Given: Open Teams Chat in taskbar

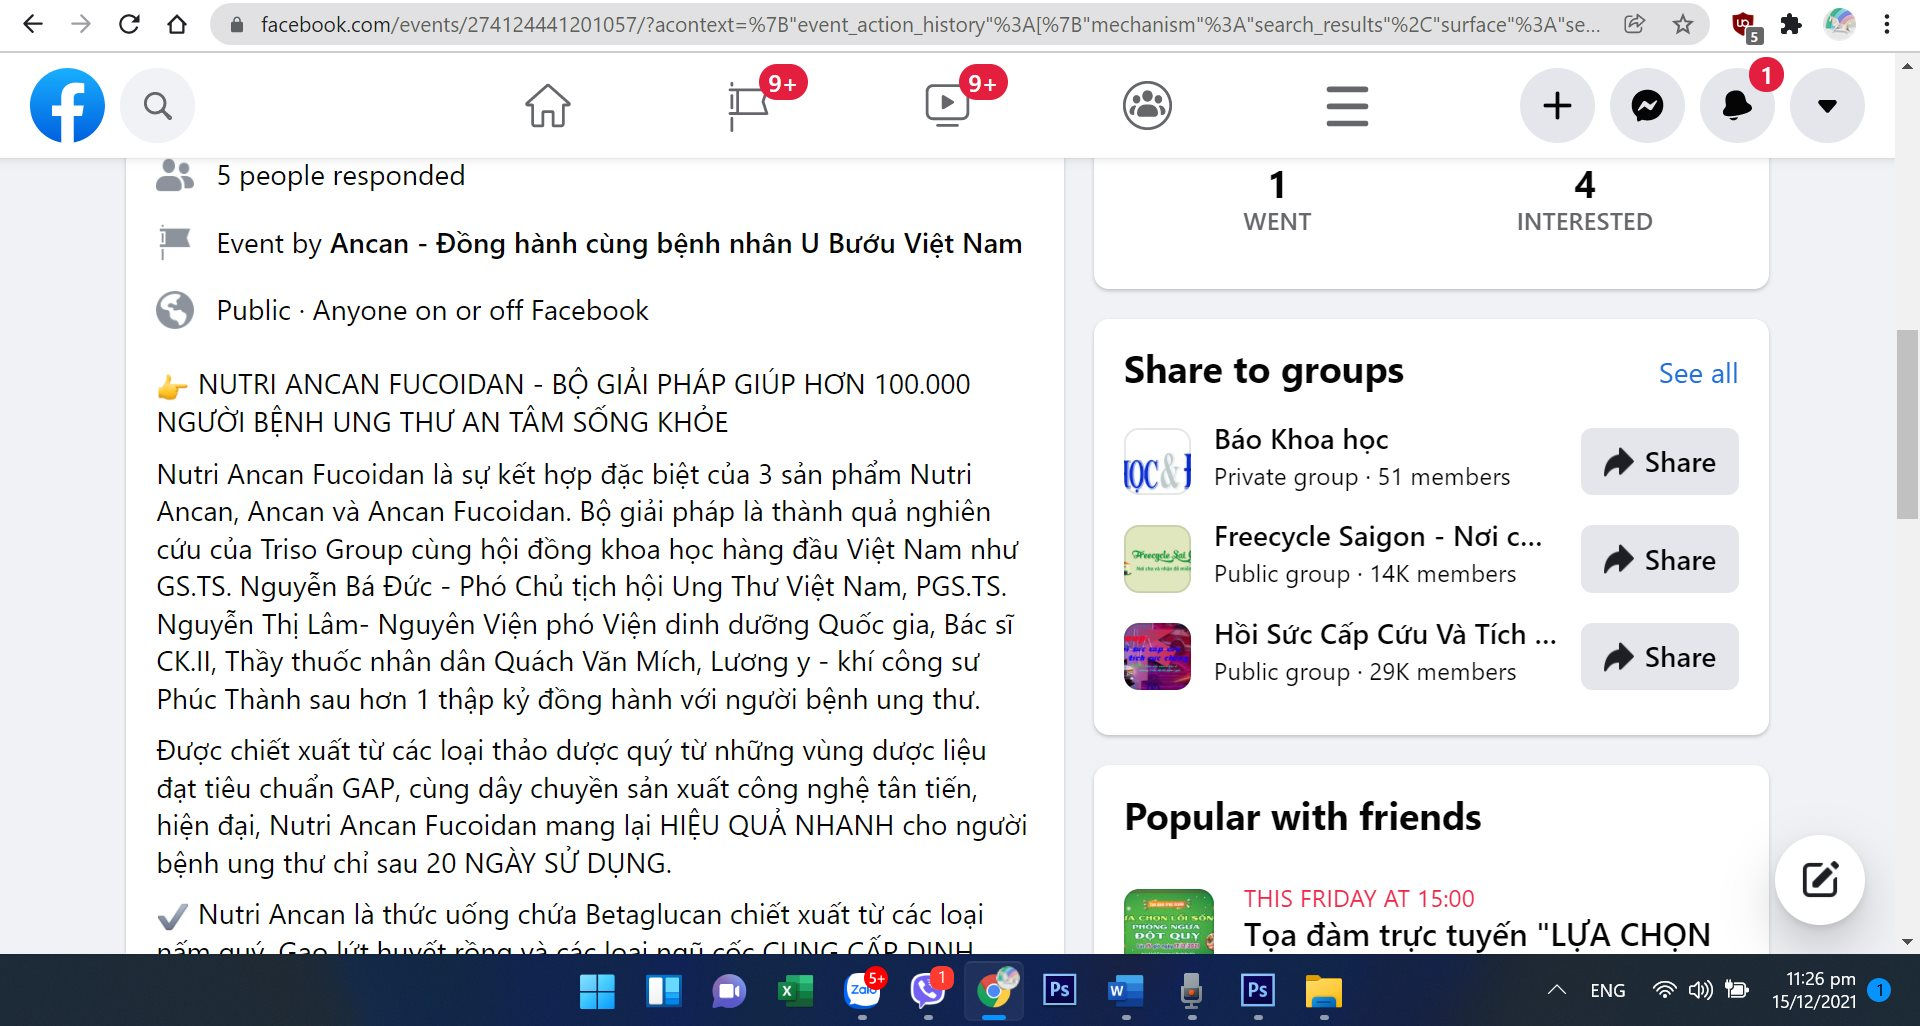Looking at the screenshot, I should (729, 991).
